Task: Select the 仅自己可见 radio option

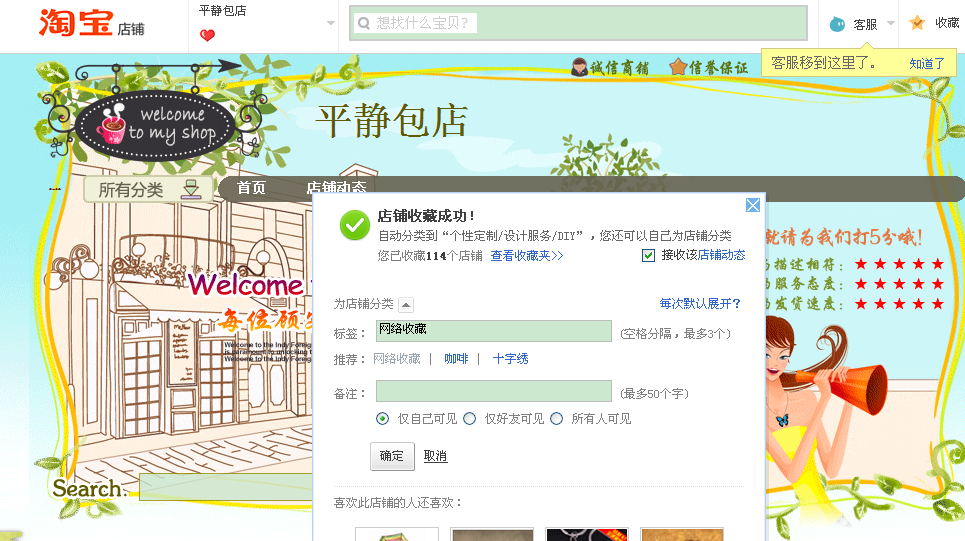Action: 382,419
